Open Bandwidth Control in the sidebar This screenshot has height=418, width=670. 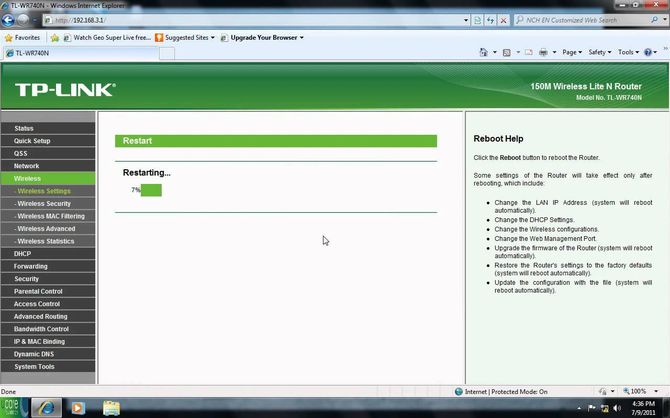tap(48, 329)
